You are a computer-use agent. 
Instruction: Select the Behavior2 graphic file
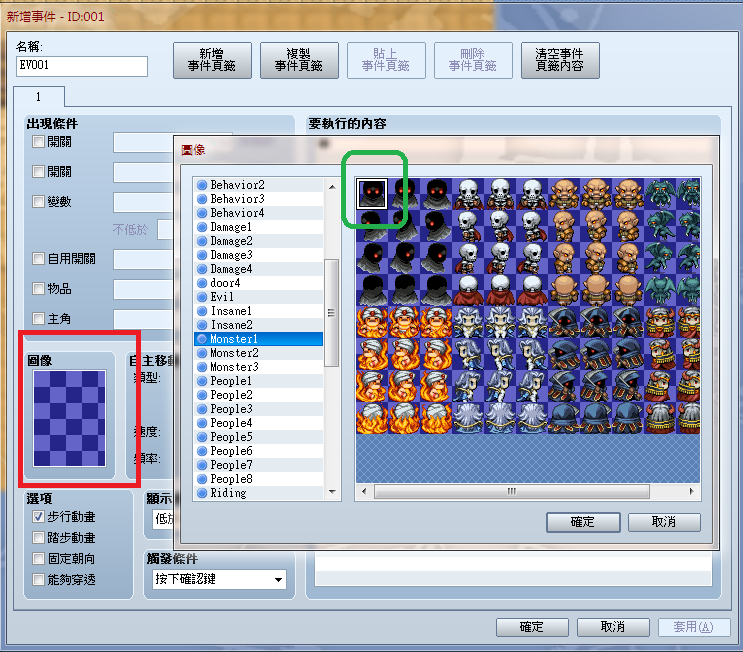click(258, 185)
